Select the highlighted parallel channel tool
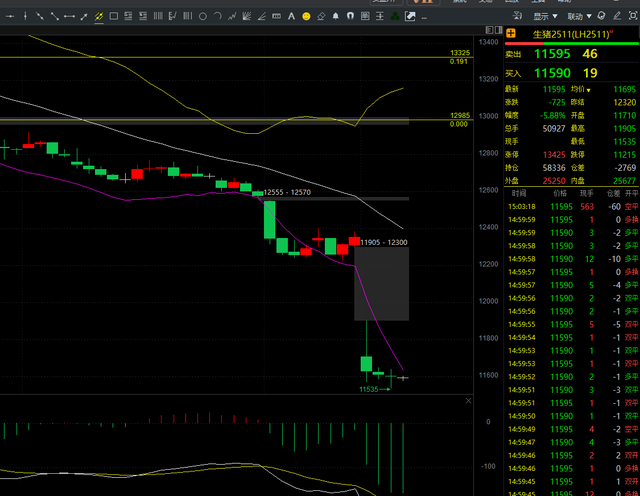640x496 pixels. (99, 16)
